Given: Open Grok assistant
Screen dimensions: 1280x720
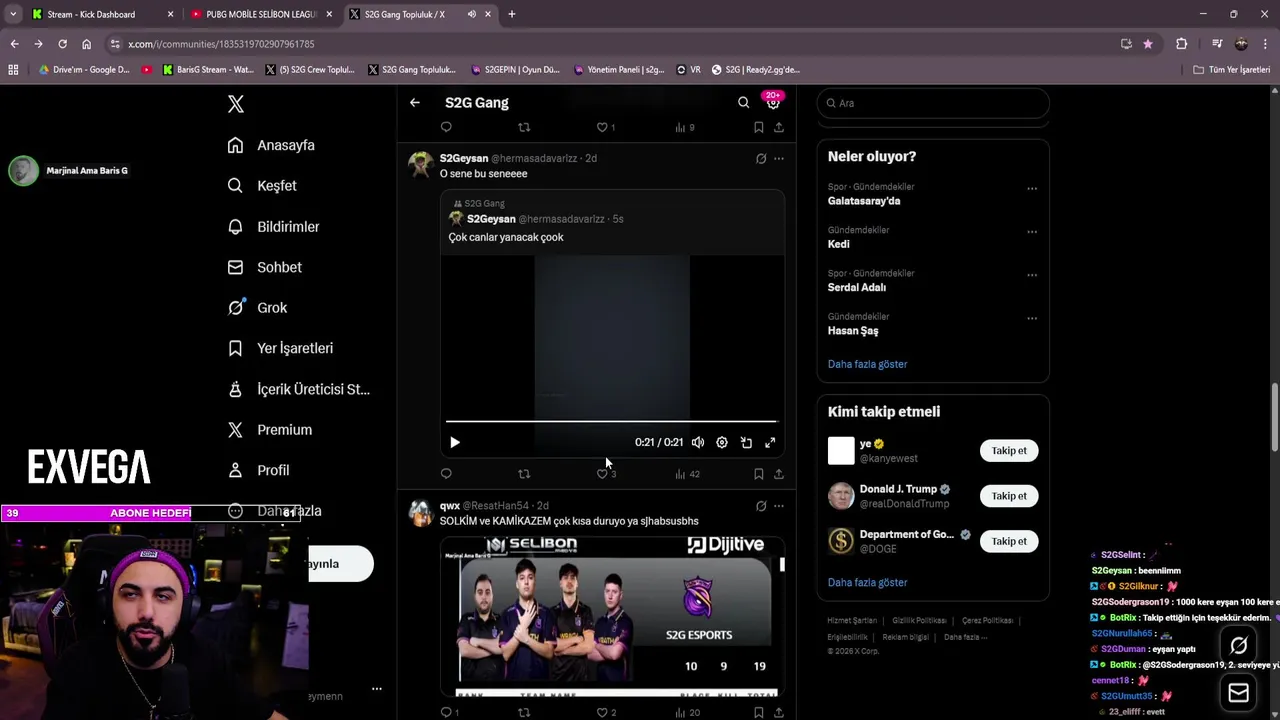Looking at the screenshot, I should [x=257, y=308].
